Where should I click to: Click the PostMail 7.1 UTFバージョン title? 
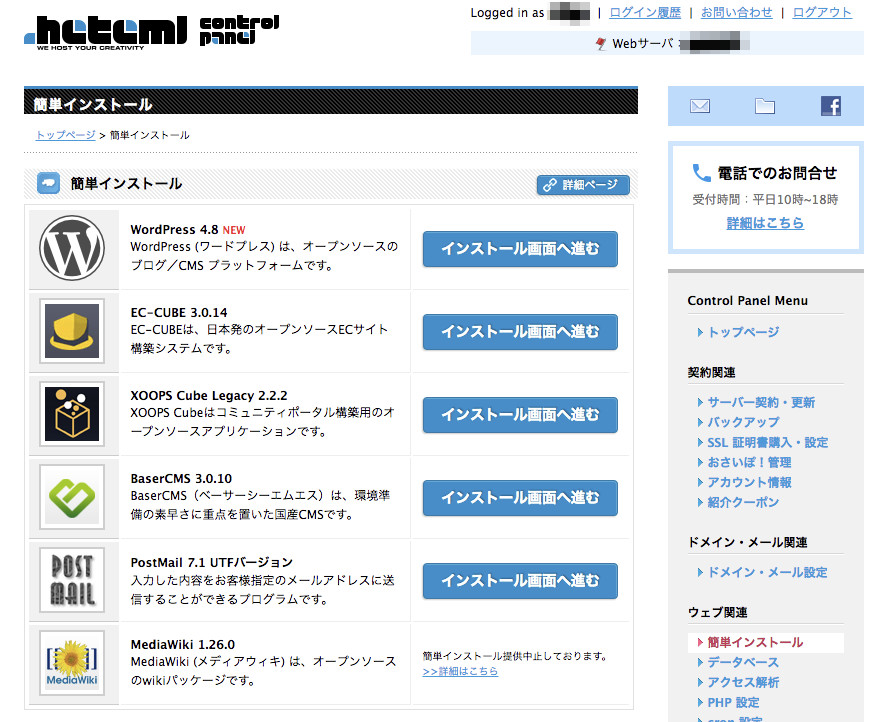point(211,562)
